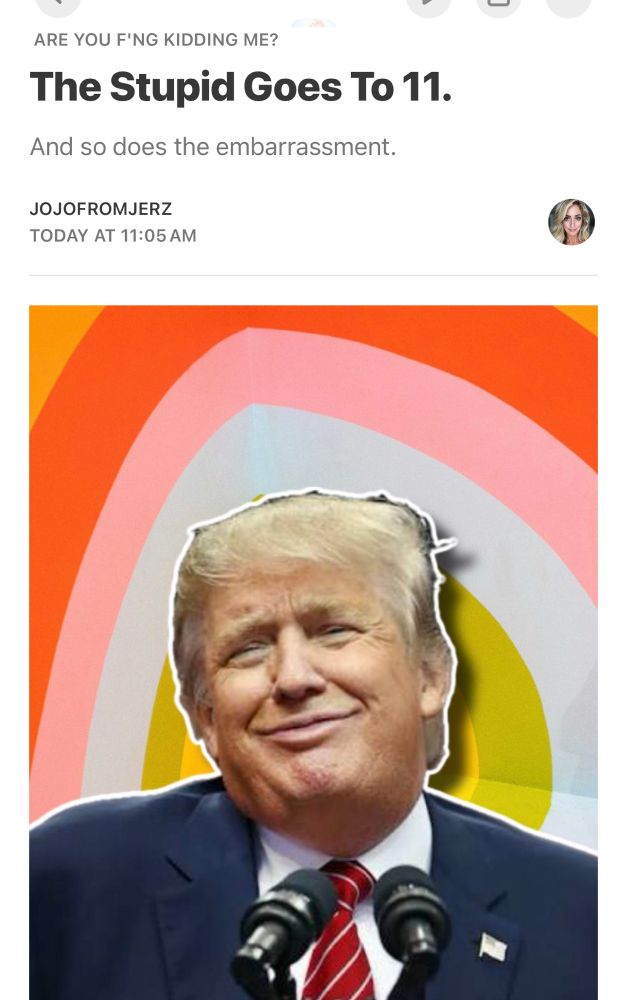Tap the horizontal divider below the byline
This screenshot has height=1000, width=627.
point(313,276)
